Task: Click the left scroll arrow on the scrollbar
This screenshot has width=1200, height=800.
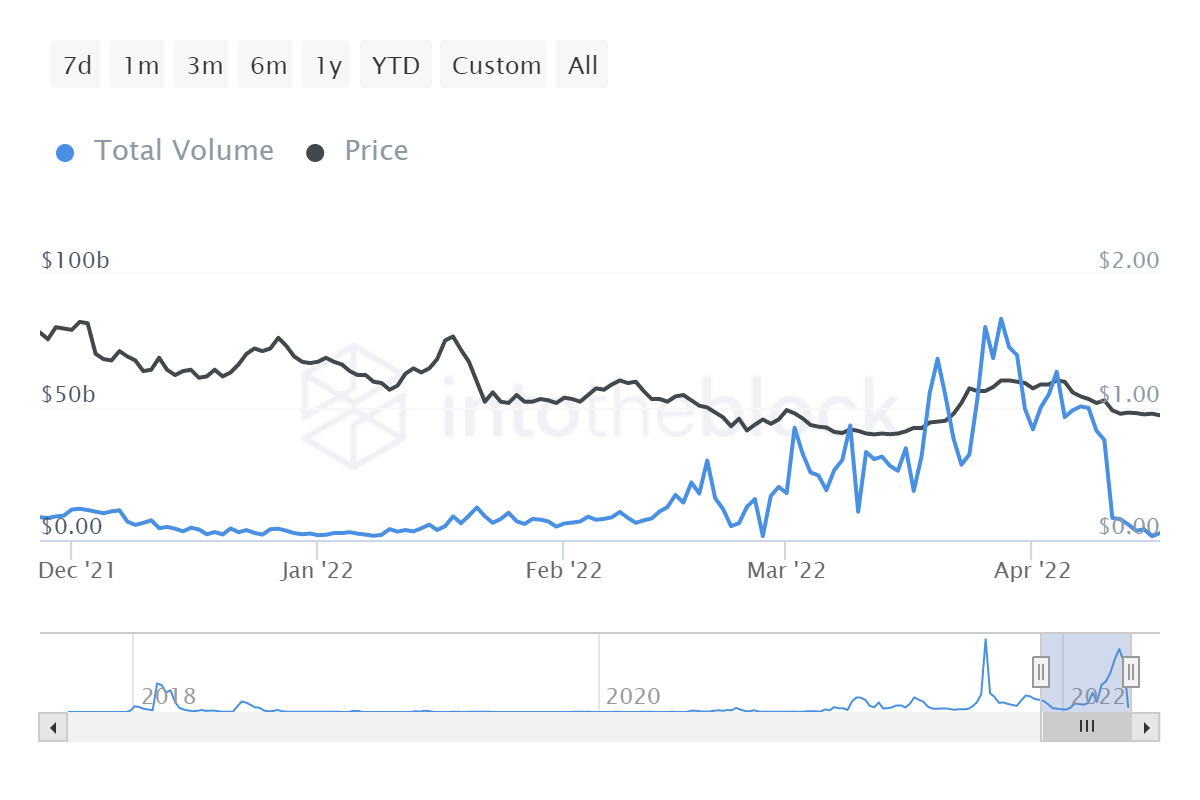Action: [x=53, y=727]
